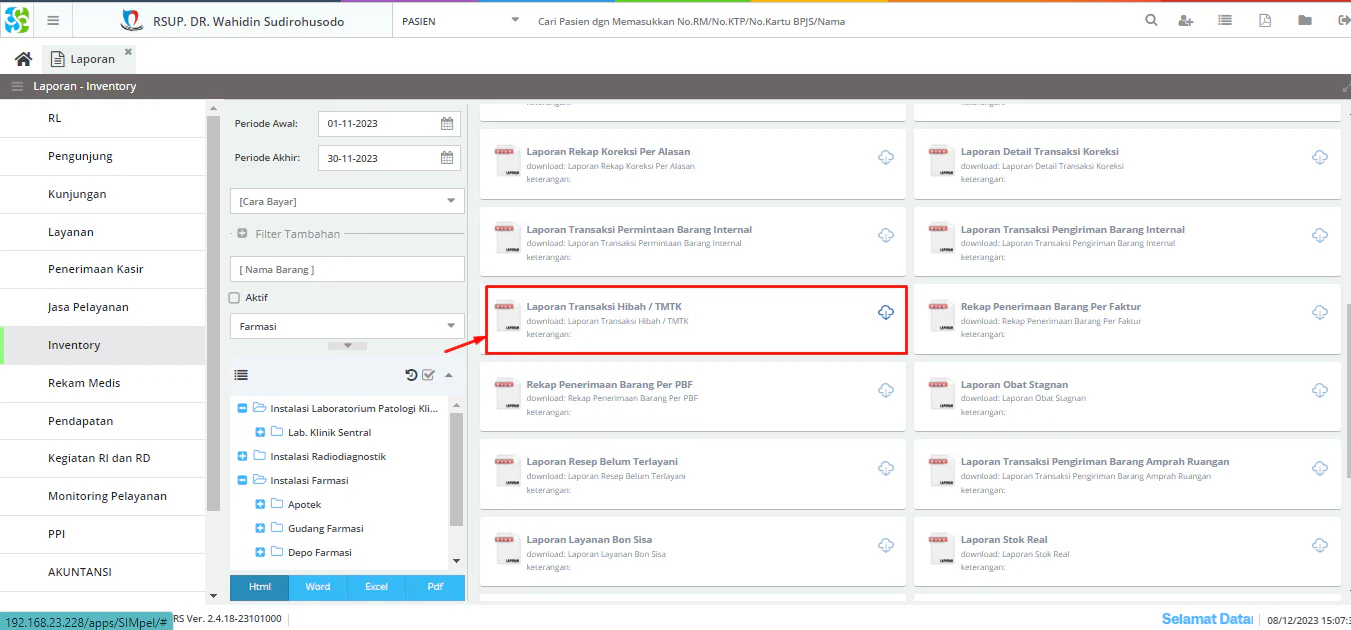1351x630 pixels.
Task: Select Pendapatan report category
Action: tap(103, 421)
